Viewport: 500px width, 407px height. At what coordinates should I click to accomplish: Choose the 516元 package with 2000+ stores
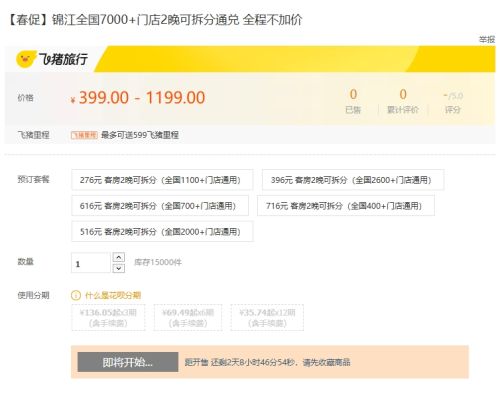(162, 231)
